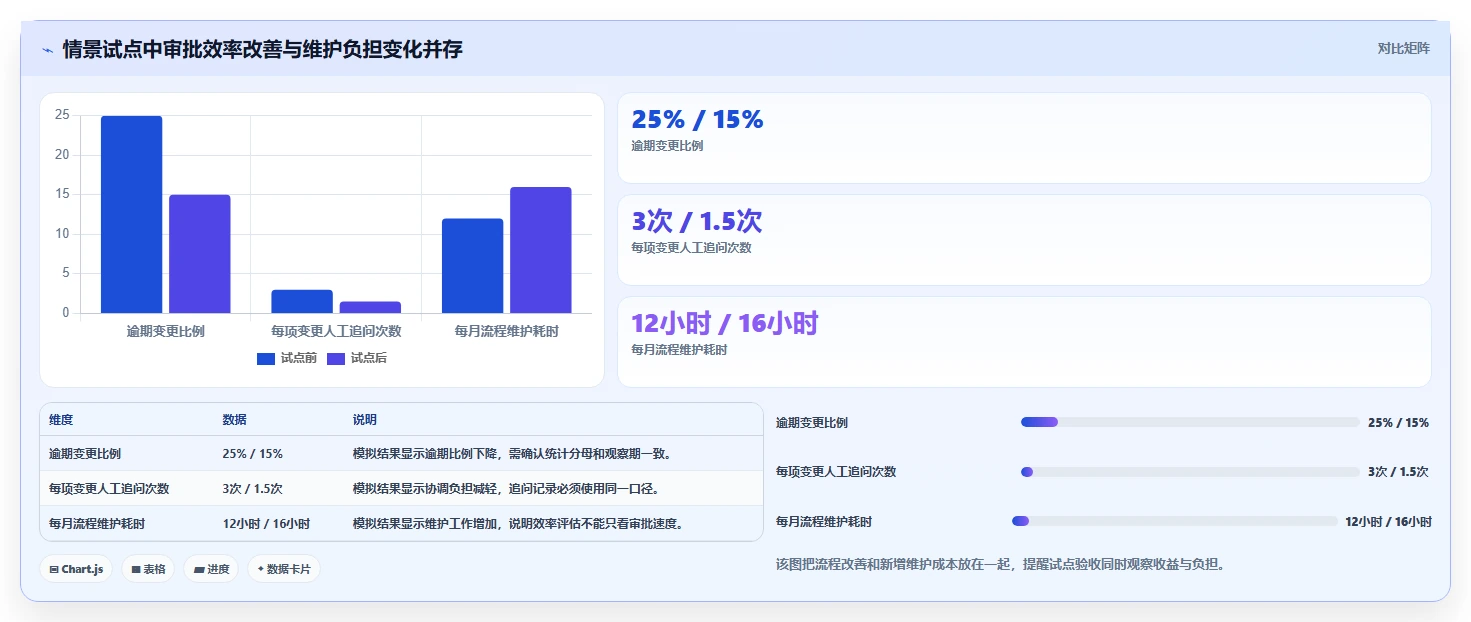Click the note about 统计分母和观察期一致
Screen dimensions: 1471x622
pos(514,454)
